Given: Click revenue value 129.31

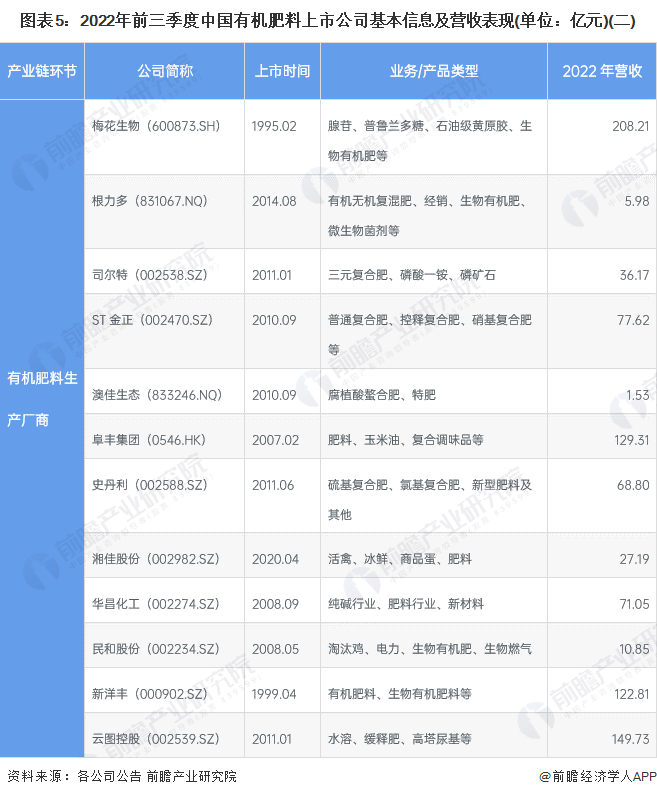Looking at the screenshot, I should point(632,440).
